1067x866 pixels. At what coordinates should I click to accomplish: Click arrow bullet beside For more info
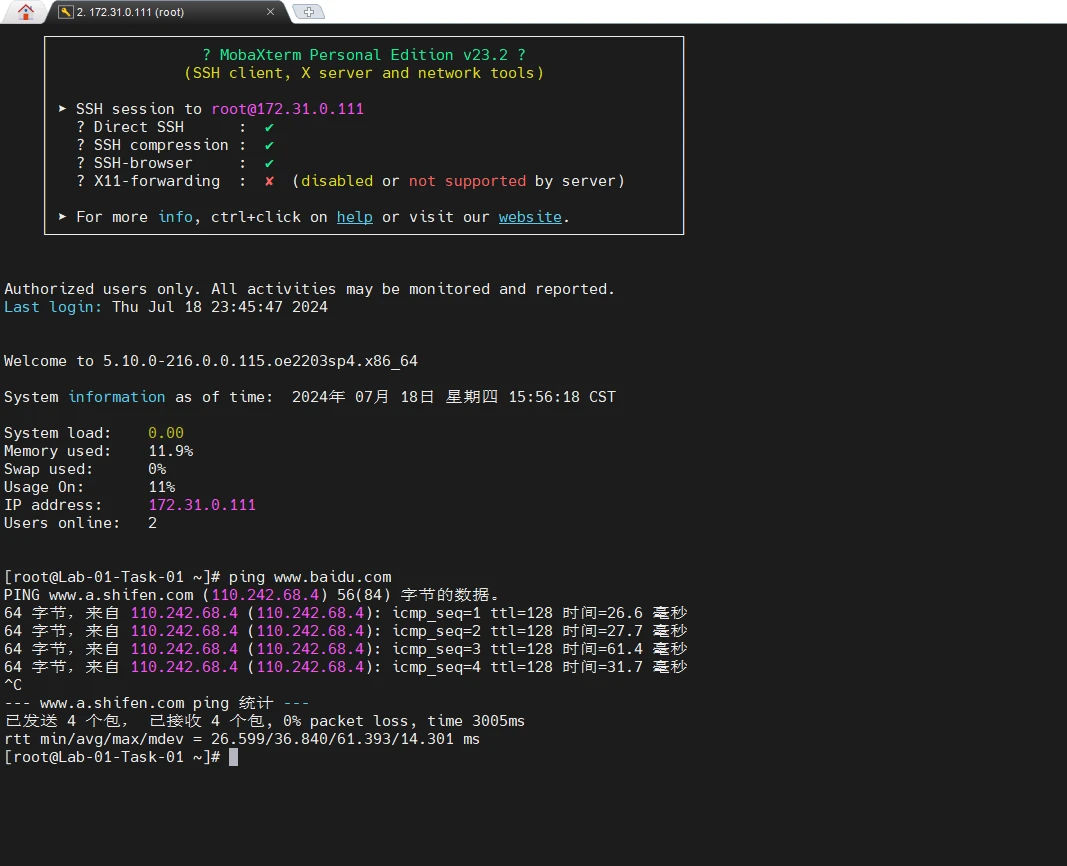(x=63, y=216)
